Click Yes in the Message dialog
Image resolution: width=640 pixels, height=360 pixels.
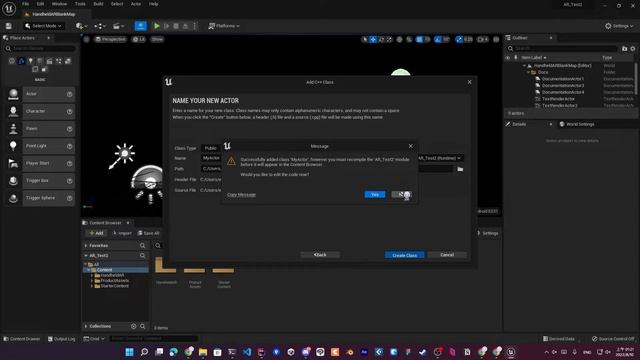[x=375, y=195]
